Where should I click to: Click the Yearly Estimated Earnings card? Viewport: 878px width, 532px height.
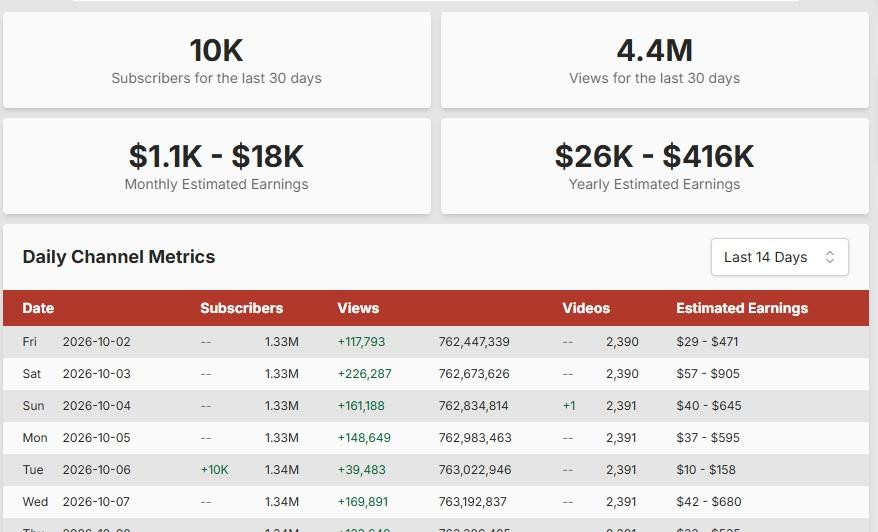click(x=655, y=166)
